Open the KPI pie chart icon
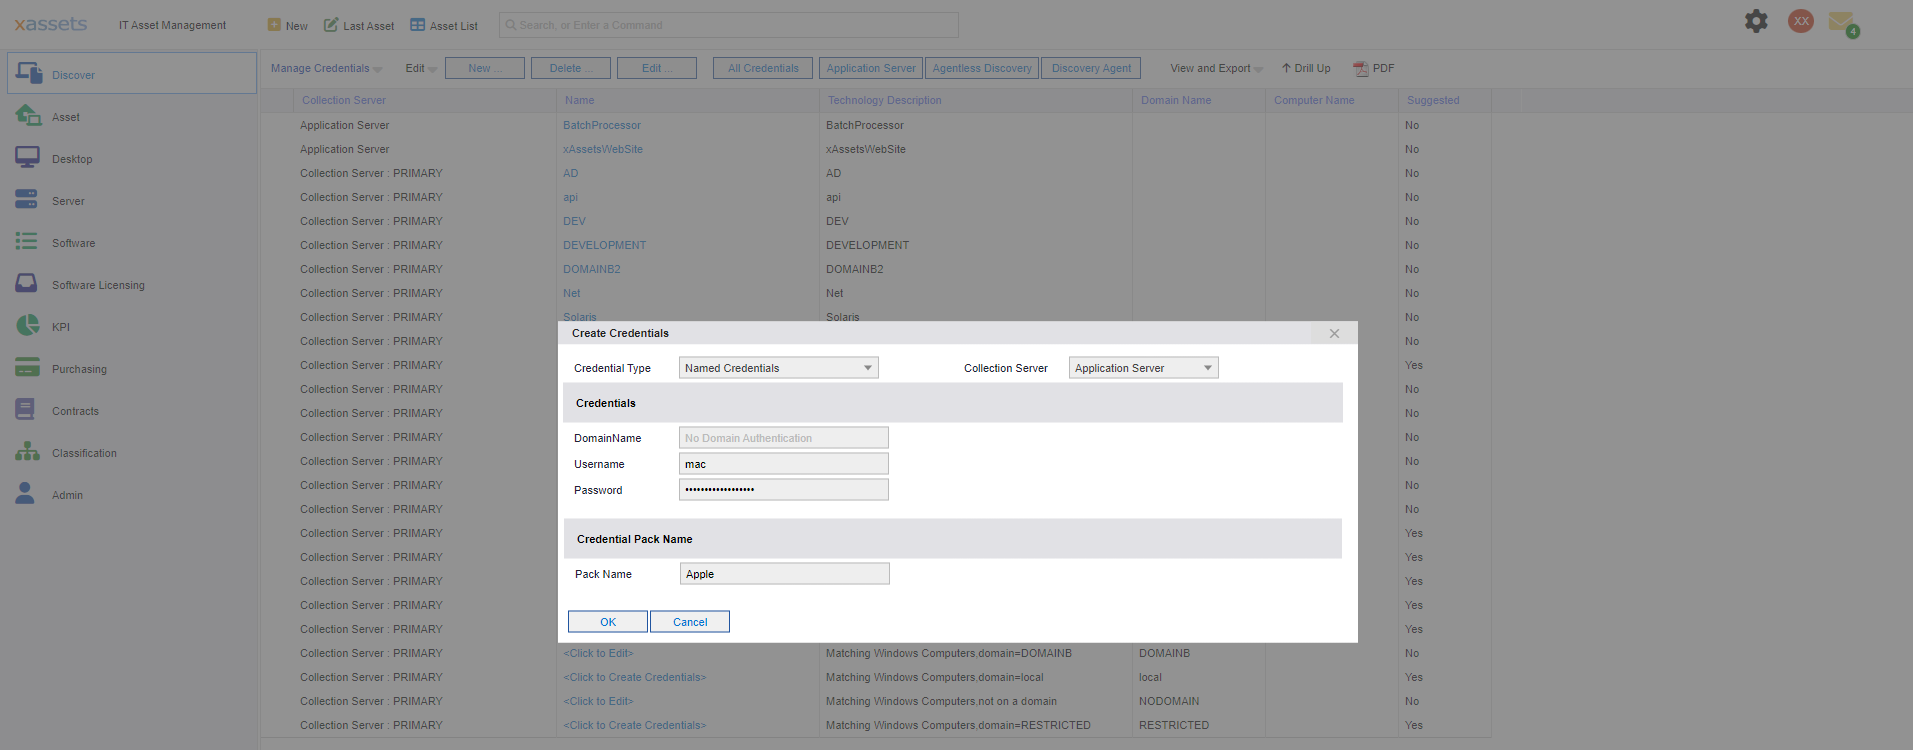 [27, 326]
